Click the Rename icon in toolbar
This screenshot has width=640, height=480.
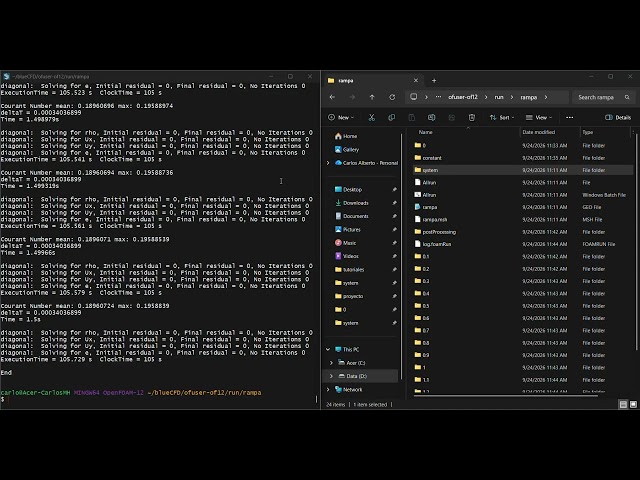pyautogui.click(x=431, y=118)
